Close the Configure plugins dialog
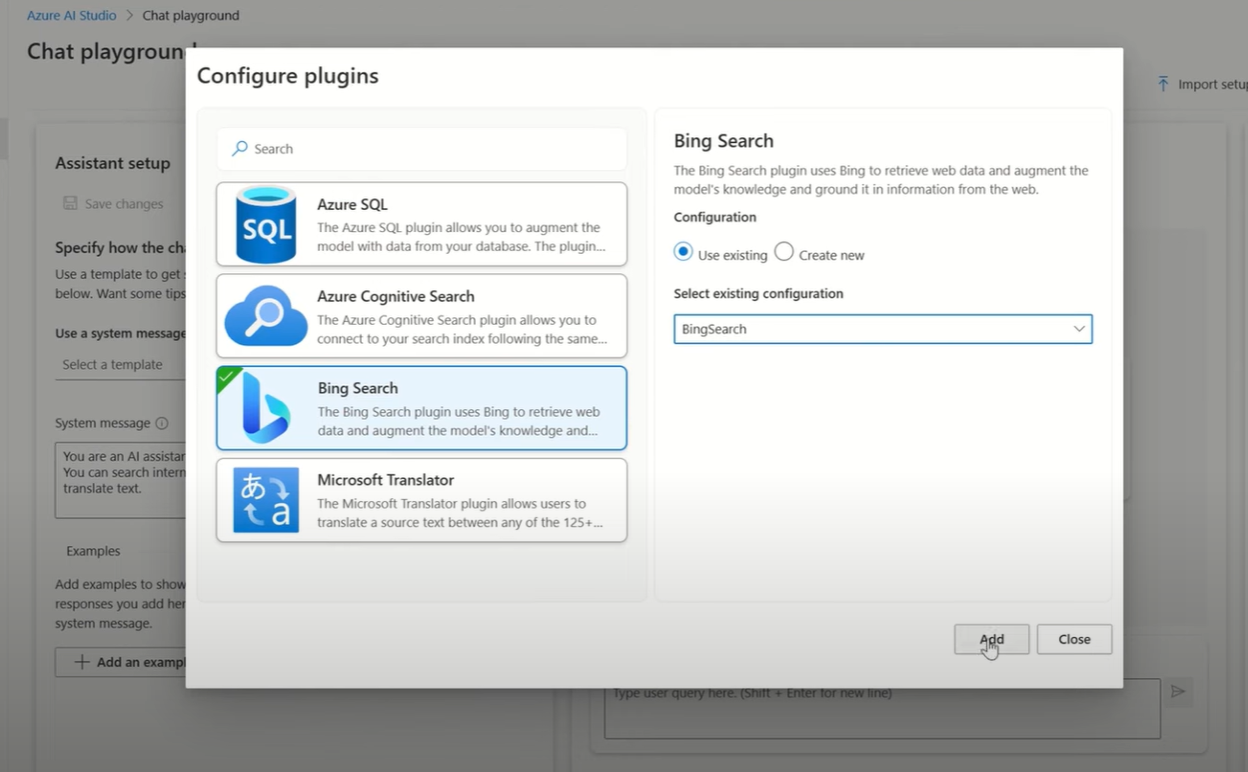The image size is (1248, 772). (x=1074, y=639)
